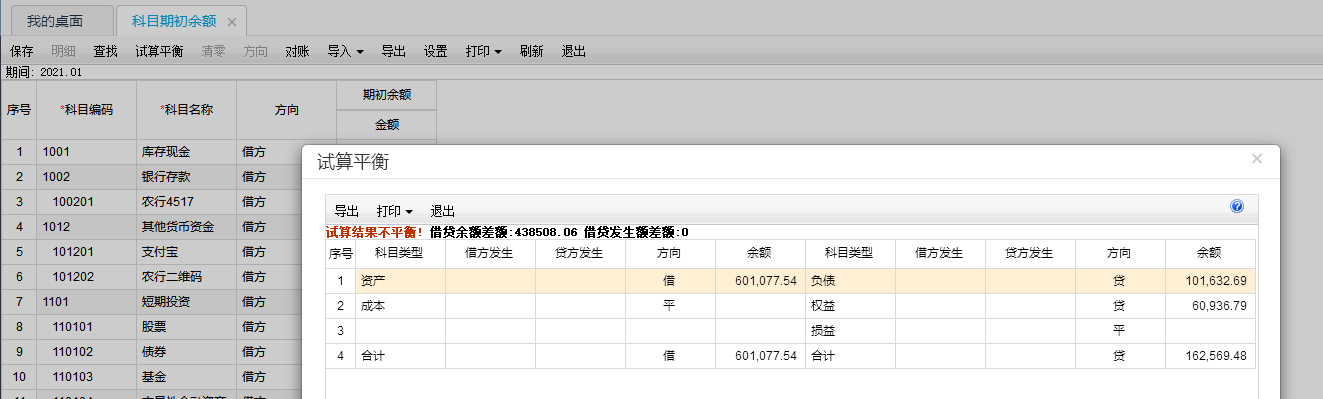Image resolution: width=1323 pixels, height=399 pixels.
Task: Click 保存 in main toolbar
Action: point(21,51)
